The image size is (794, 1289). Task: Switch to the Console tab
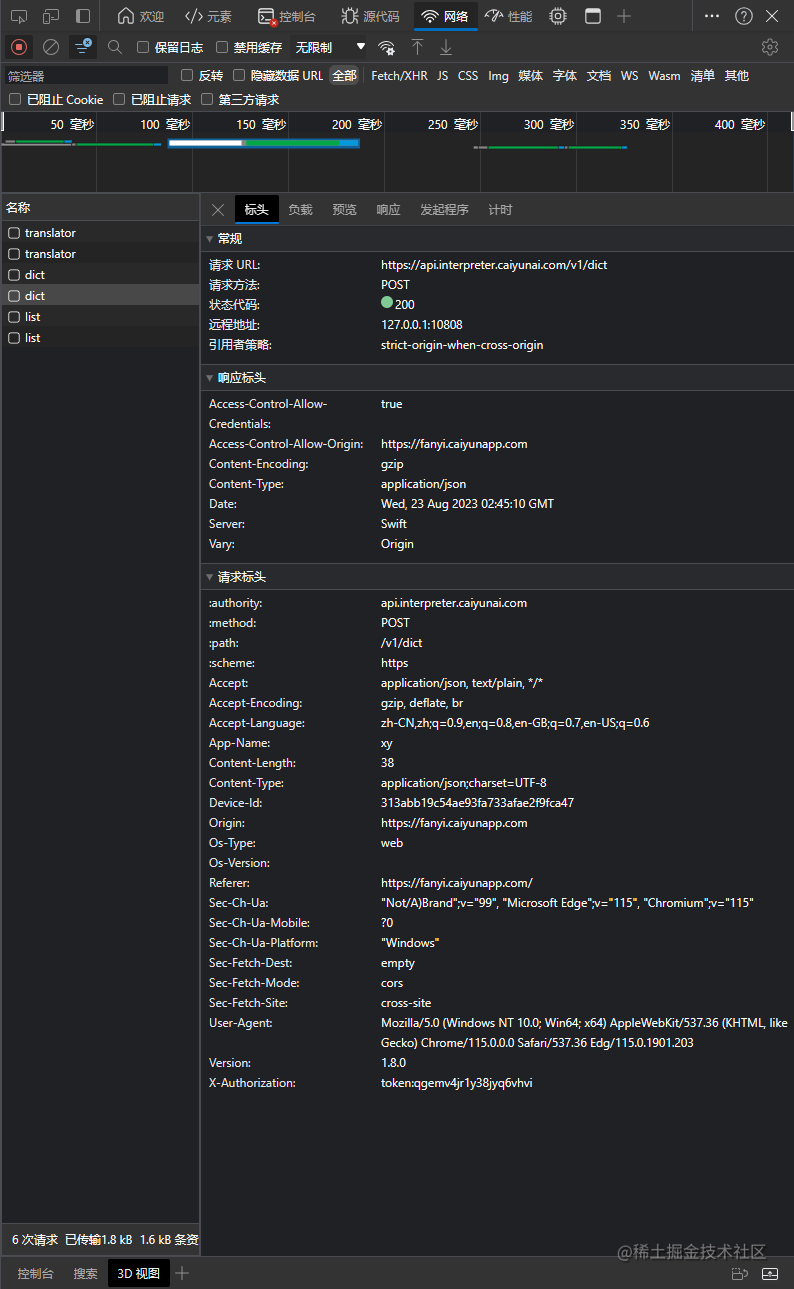point(287,16)
